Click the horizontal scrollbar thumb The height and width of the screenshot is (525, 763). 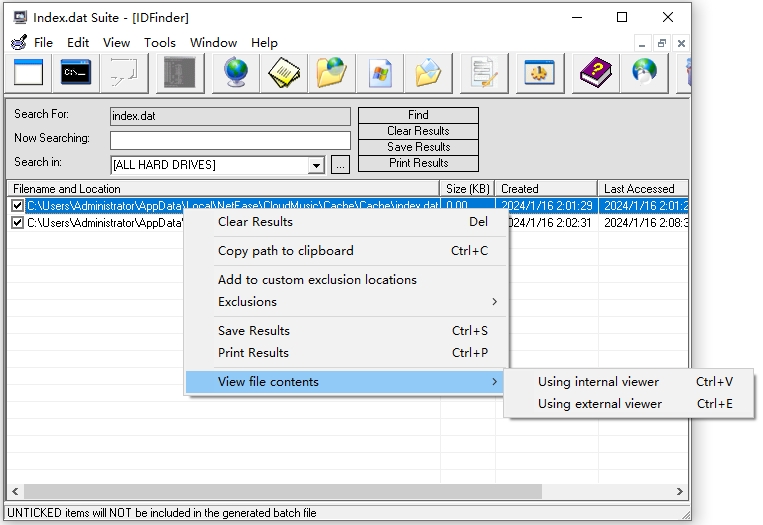tap(283, 491)
